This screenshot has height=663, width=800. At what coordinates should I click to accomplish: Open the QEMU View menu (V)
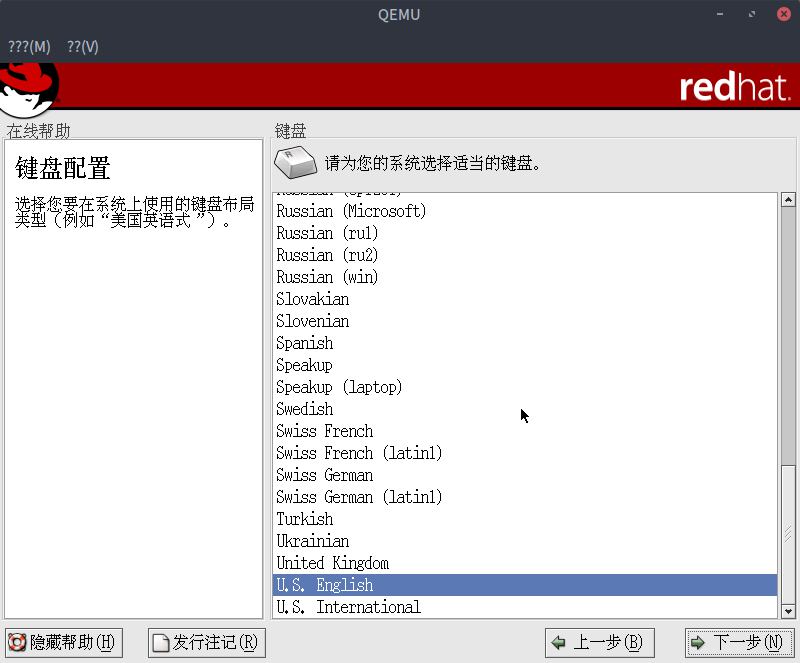pos(83,47)
